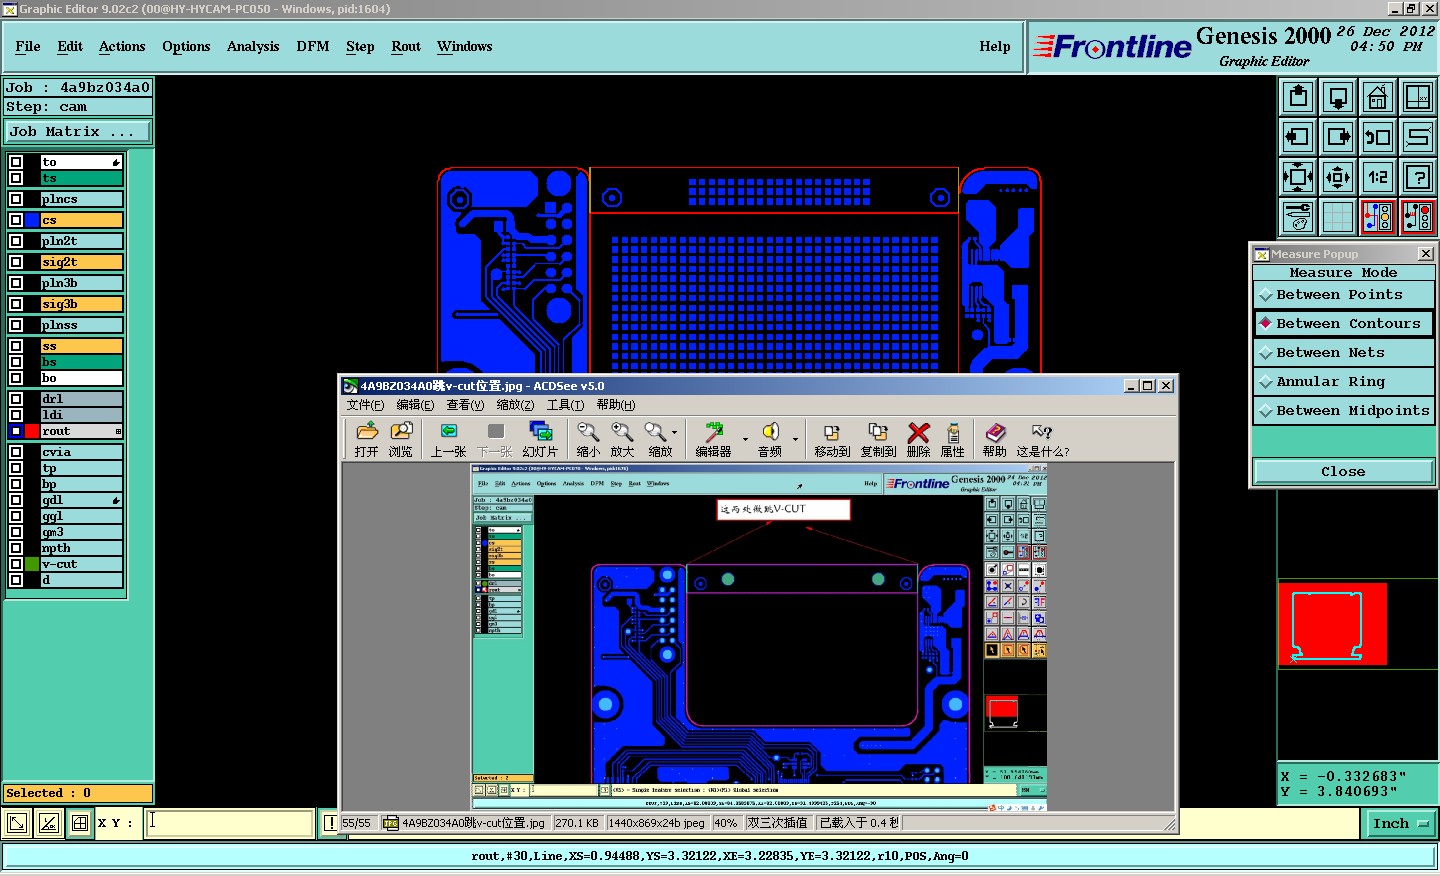Select layer name sig3b in layer list
Image resolution: width=1440 pixels, height=876 pixels.
(81, 304)
